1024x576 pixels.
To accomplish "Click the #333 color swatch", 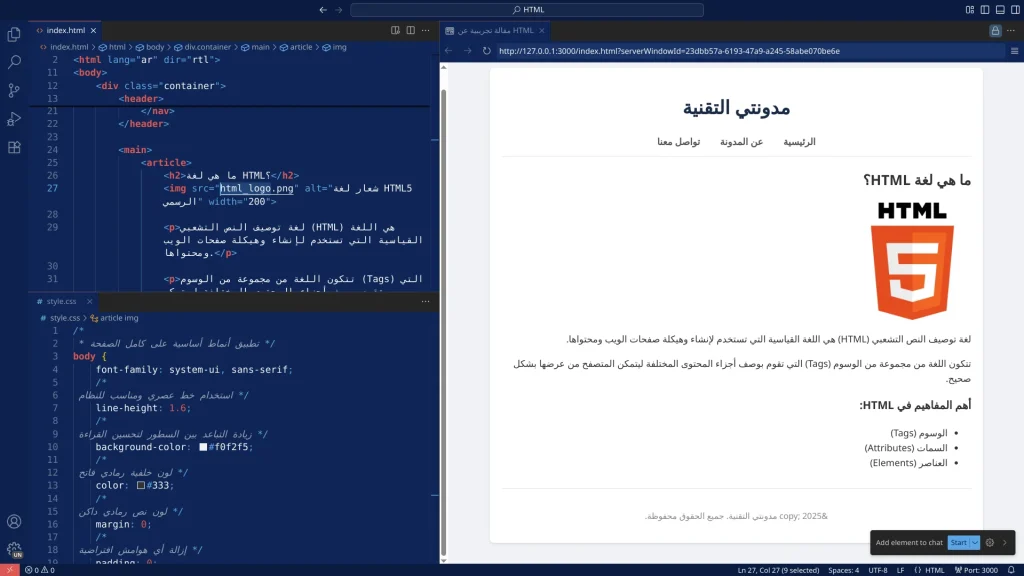I will click(x=140, y=485).
